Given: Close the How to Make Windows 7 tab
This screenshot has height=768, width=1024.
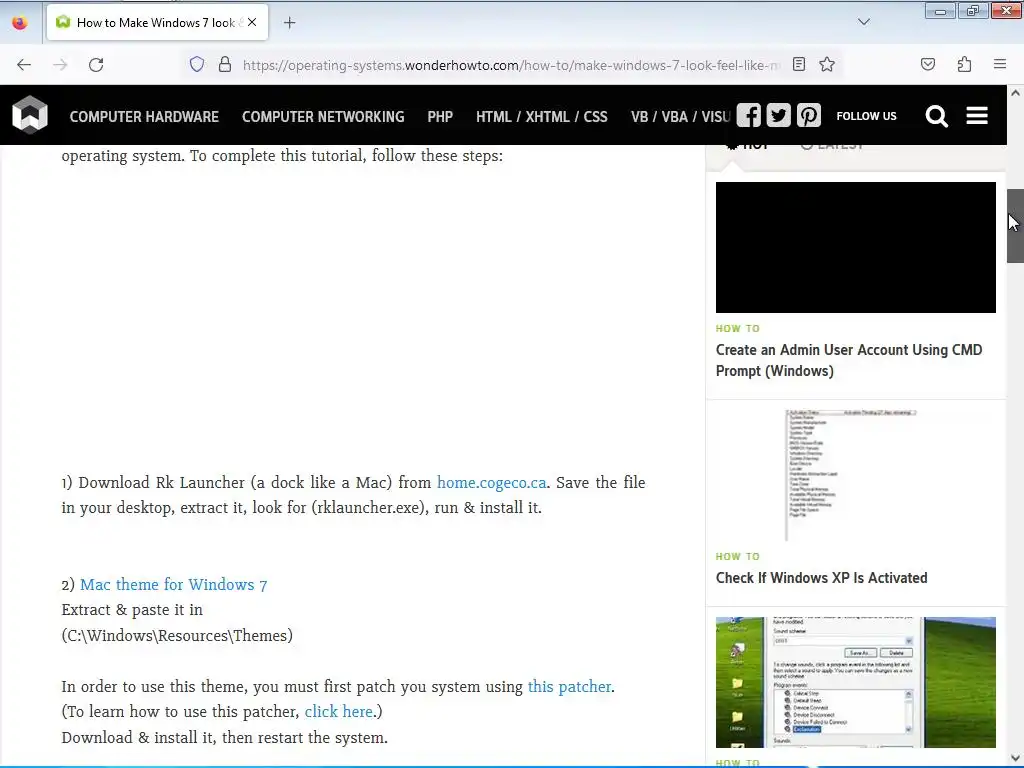Looking at the screenshot, I should tap(252, 22).
